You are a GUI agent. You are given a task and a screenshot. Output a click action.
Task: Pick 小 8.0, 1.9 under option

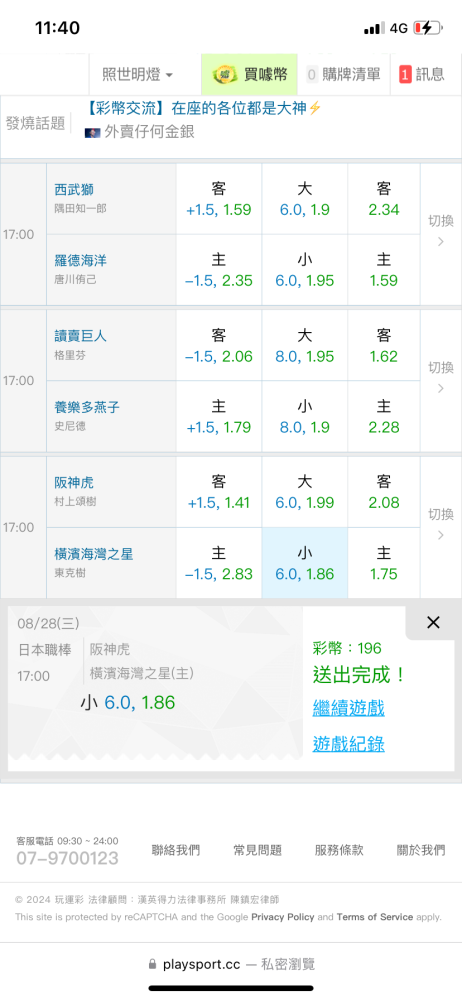point(304,416)
